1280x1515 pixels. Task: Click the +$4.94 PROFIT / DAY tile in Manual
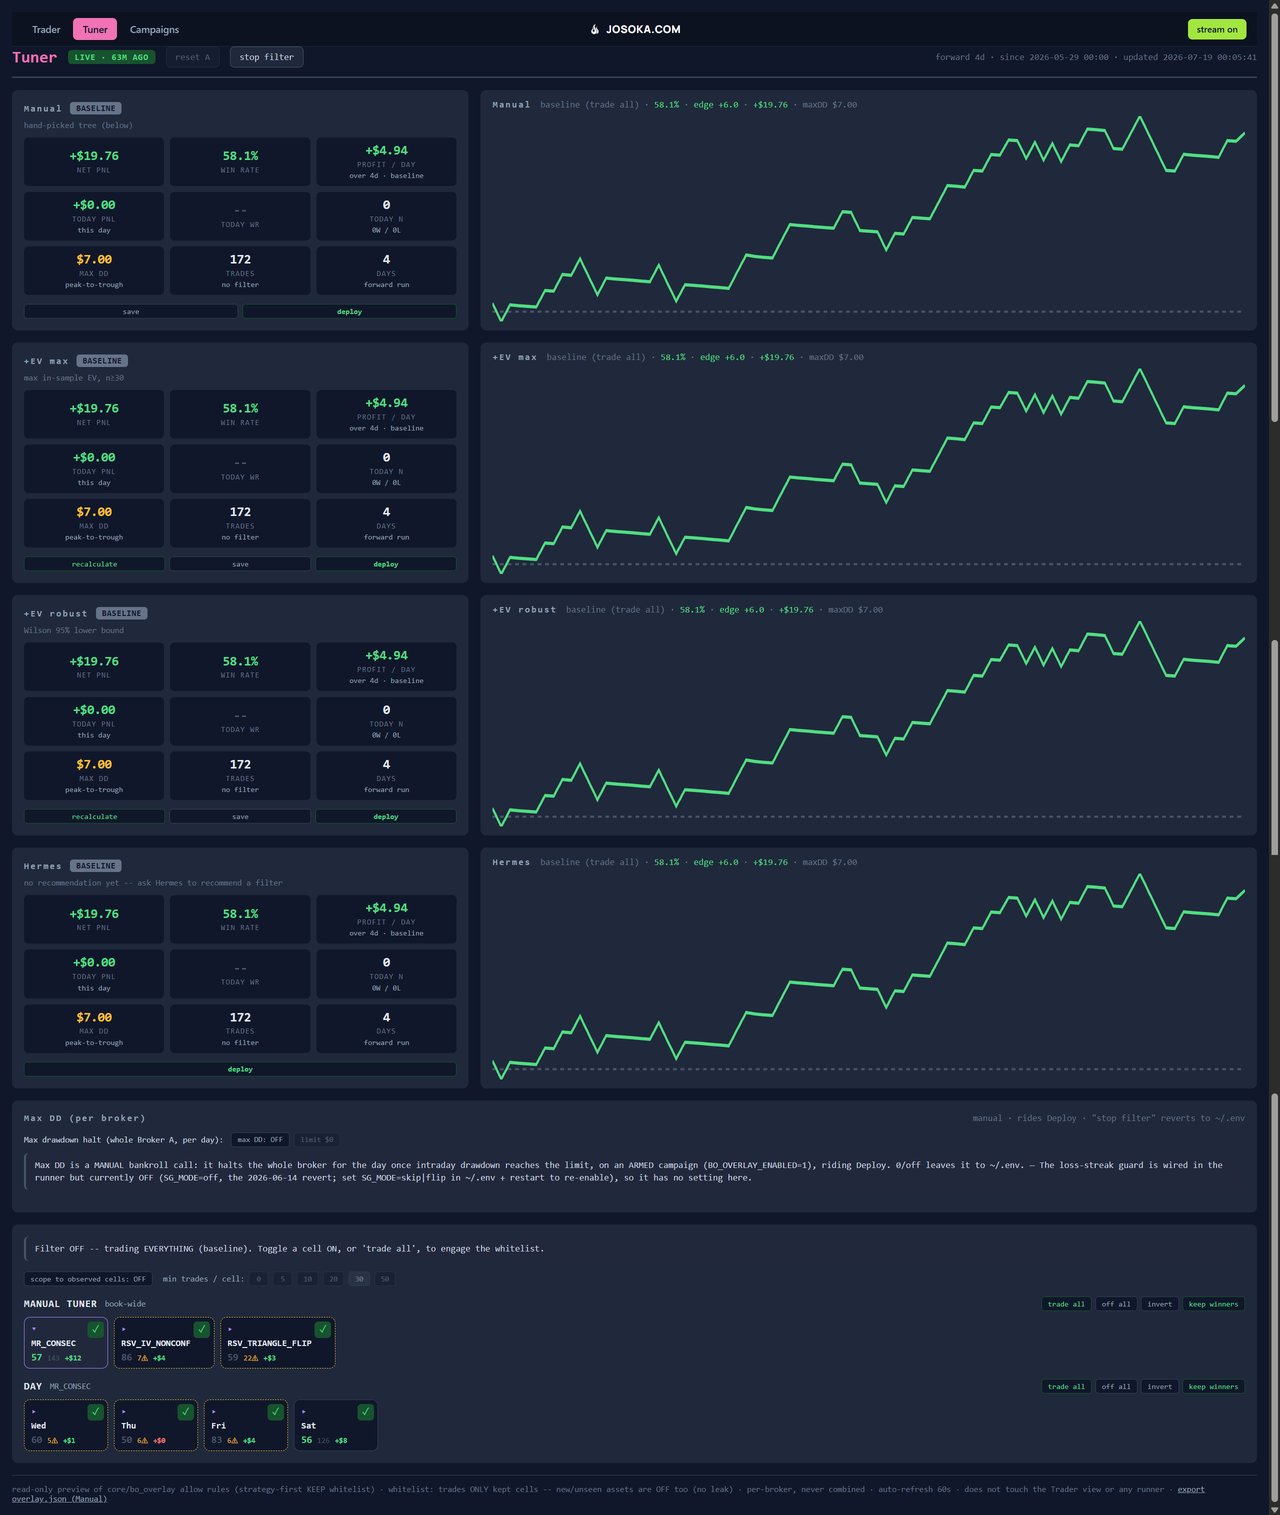(x=386, y=162)
